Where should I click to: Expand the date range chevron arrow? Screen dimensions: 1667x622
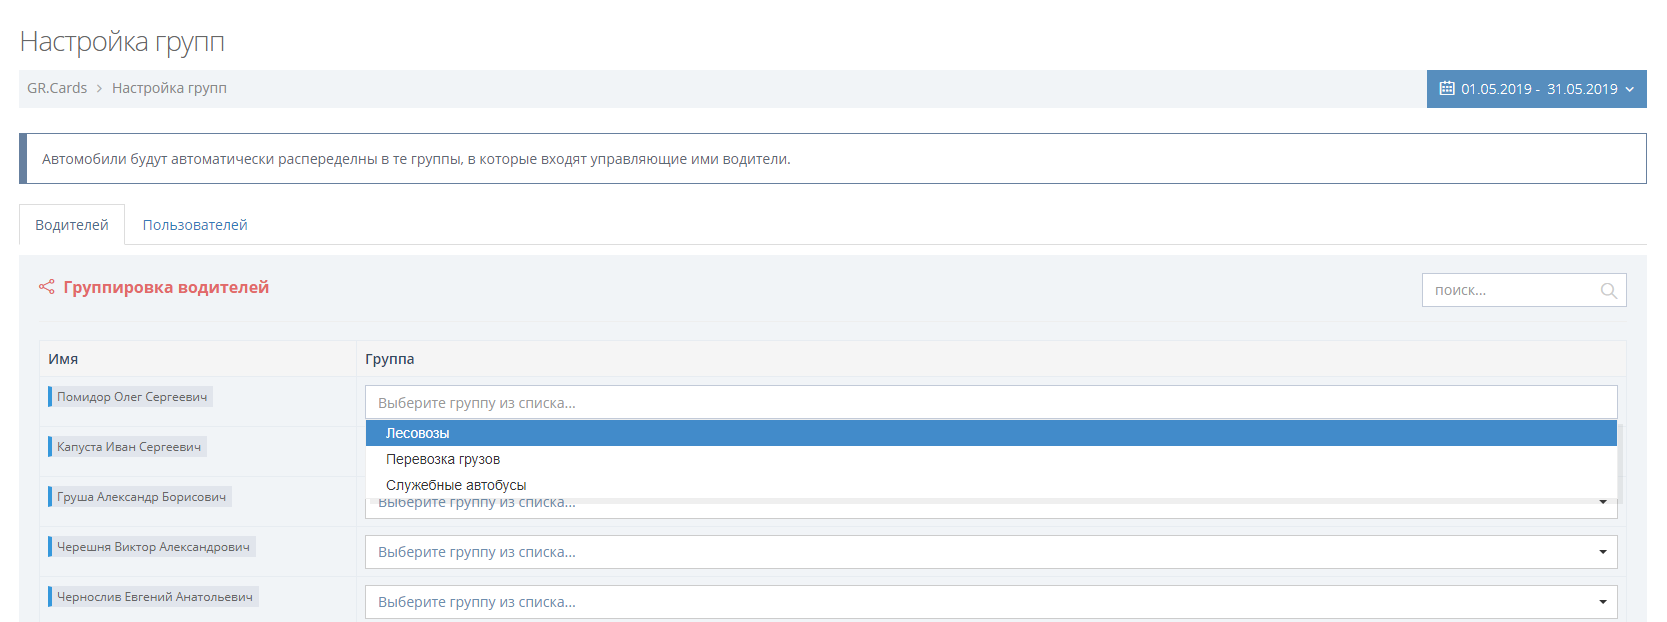pyautogui.click(x=1630, y=89)
